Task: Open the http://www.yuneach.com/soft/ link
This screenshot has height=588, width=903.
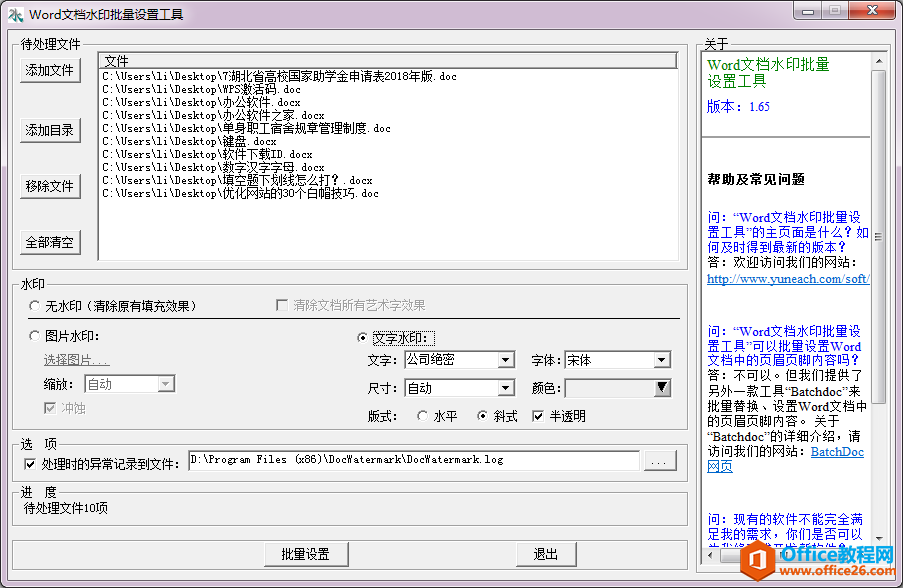Action: 788,279
